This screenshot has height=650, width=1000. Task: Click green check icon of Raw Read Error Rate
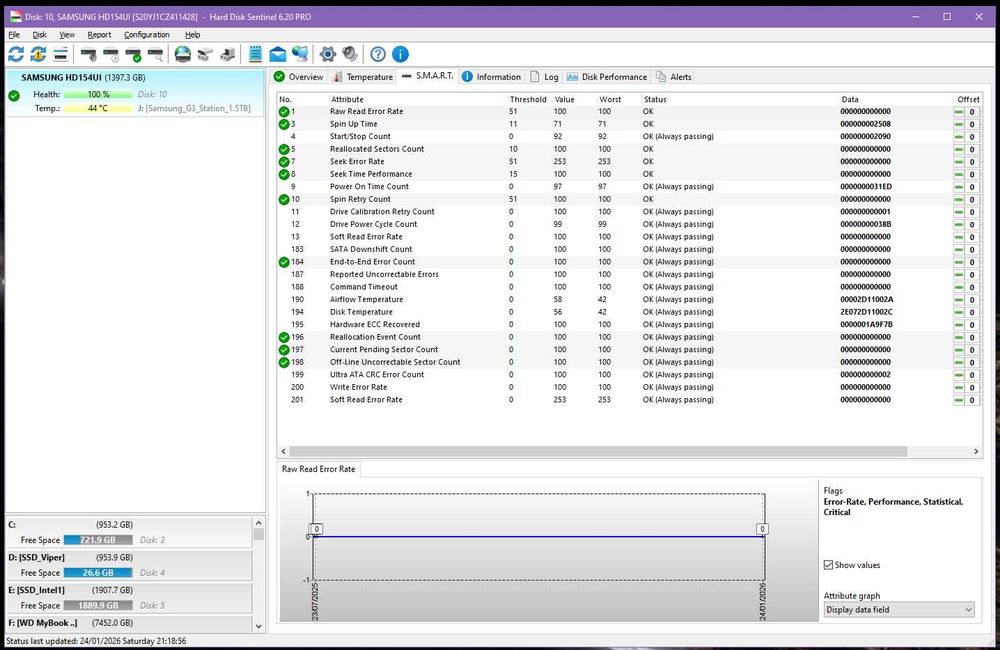point(284,112)
